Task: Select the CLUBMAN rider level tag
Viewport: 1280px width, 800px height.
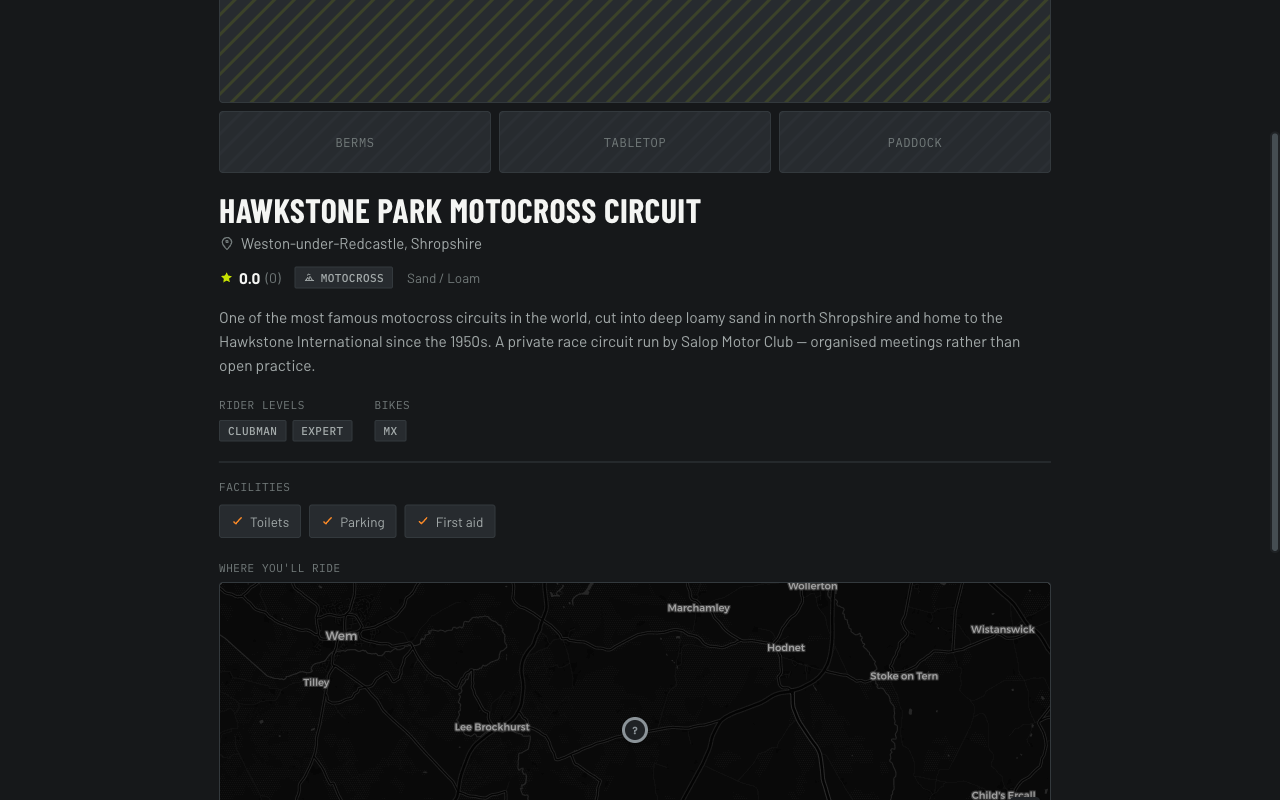Action: pyautogui.click(x=252, y=431)
